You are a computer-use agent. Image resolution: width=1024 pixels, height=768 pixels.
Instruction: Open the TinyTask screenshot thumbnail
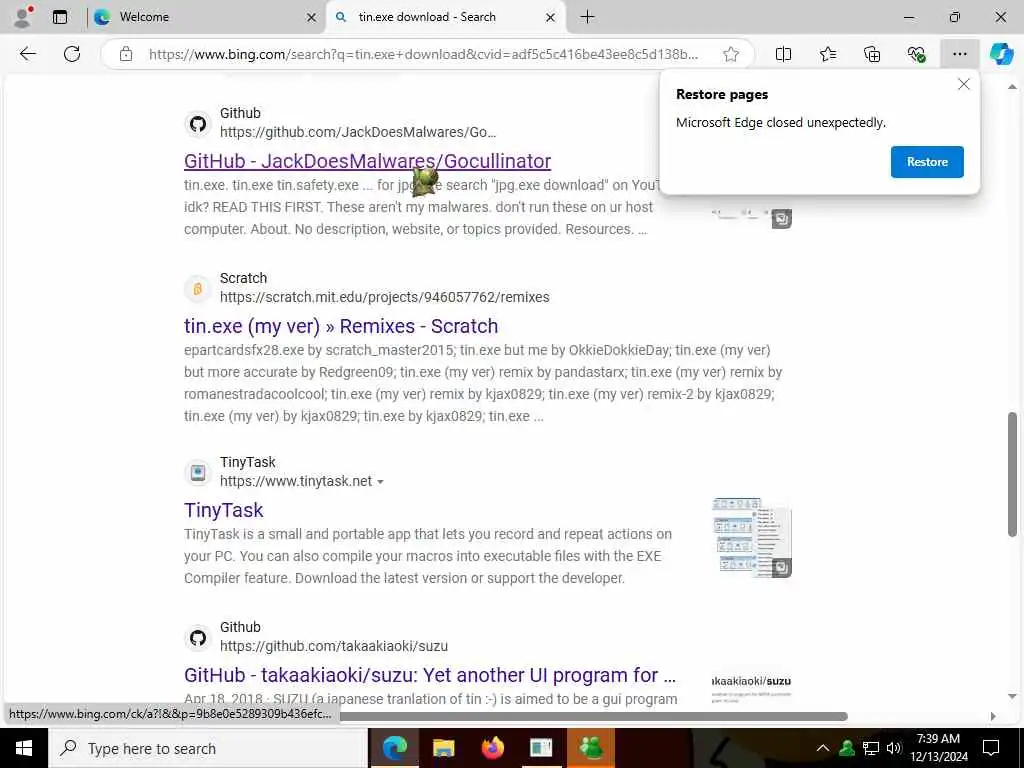751,537
